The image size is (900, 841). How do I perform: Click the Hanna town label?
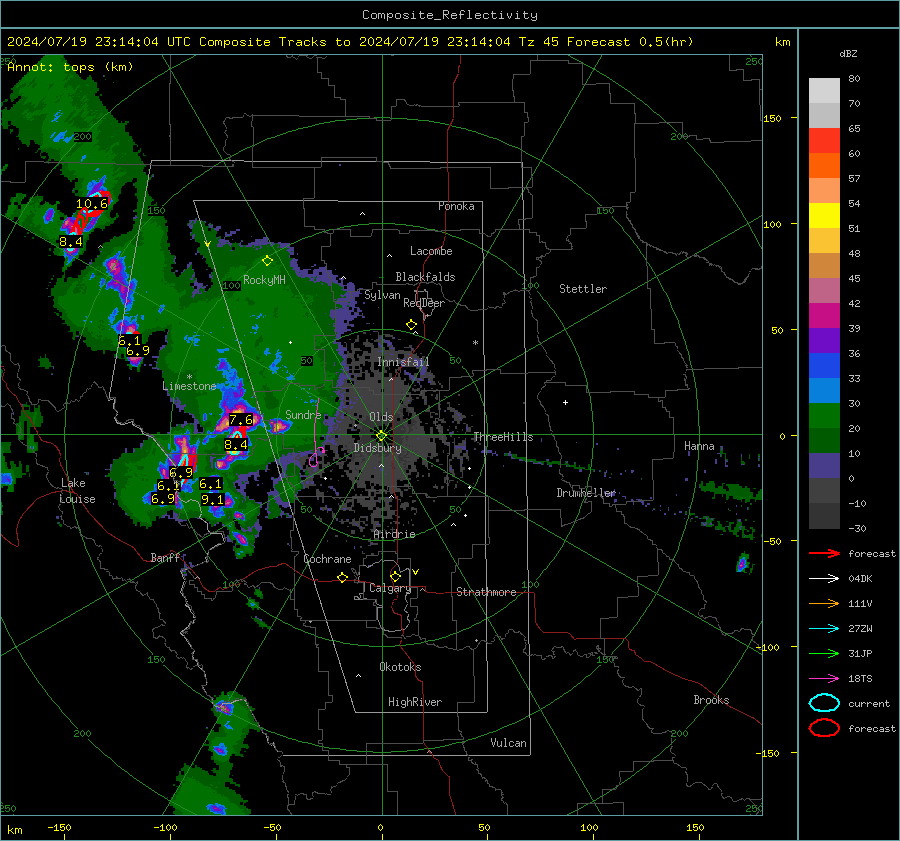pyautogui.click(x=699, y=446)
